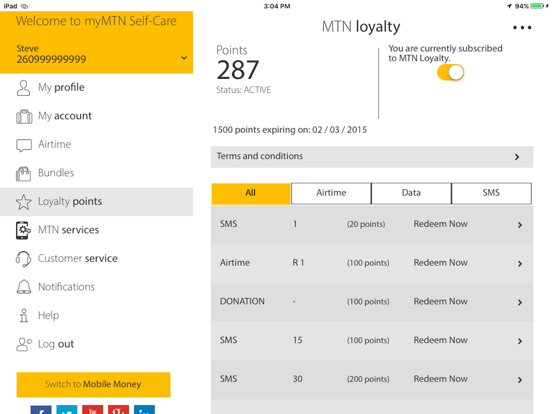This screenshot has width=552, height=414.
Task: Click Redeem Now for SMS 30
Action: pyautogui.click(x=440, y=379)
